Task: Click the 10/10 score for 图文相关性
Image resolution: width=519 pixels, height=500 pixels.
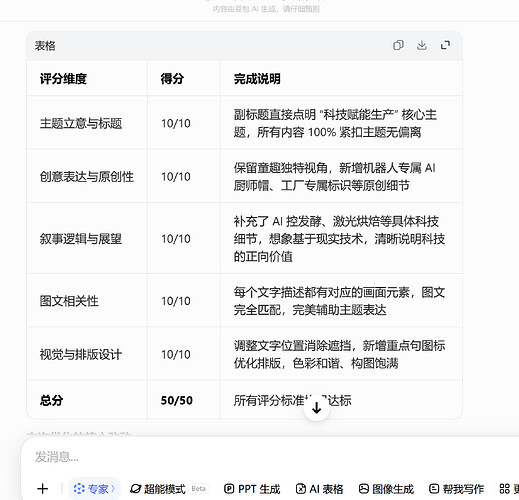Action: [176, 301]
